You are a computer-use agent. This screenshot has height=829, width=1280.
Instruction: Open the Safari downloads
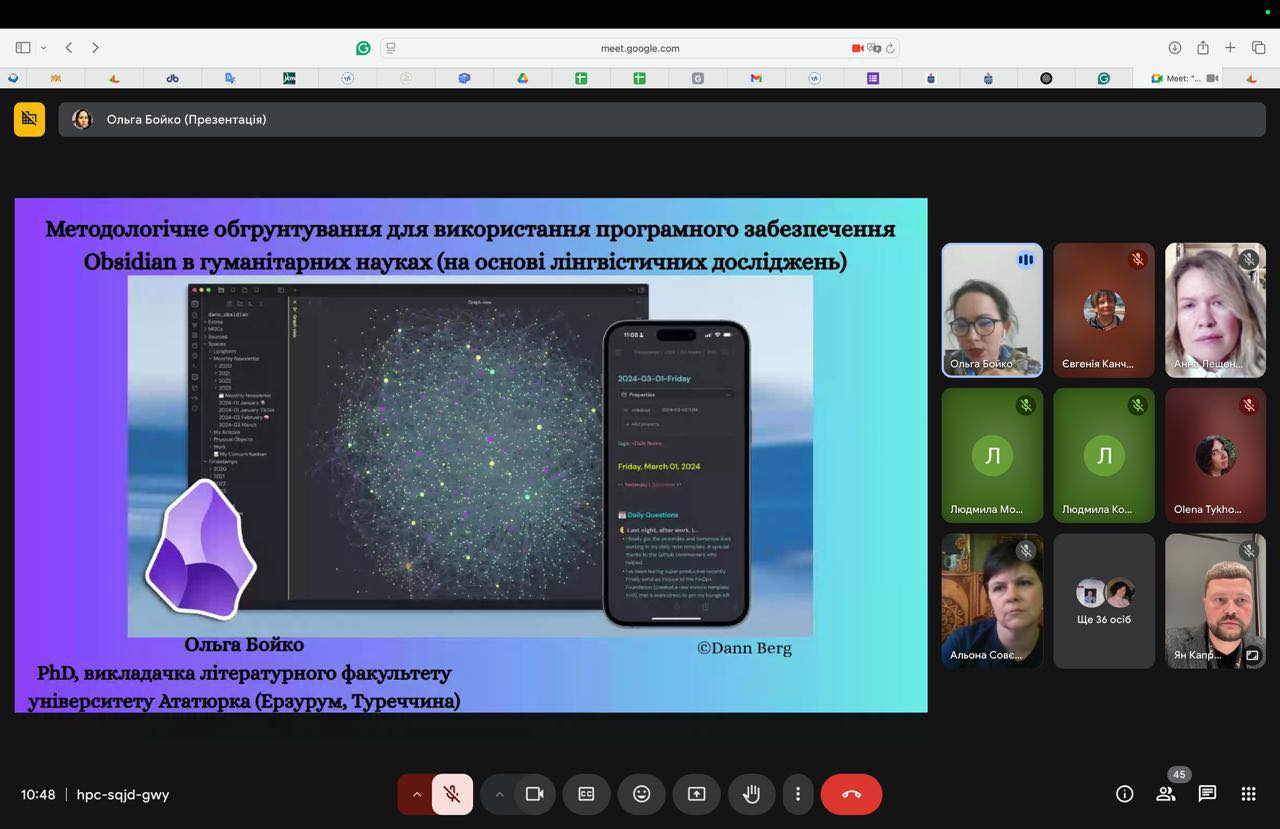1175,48
